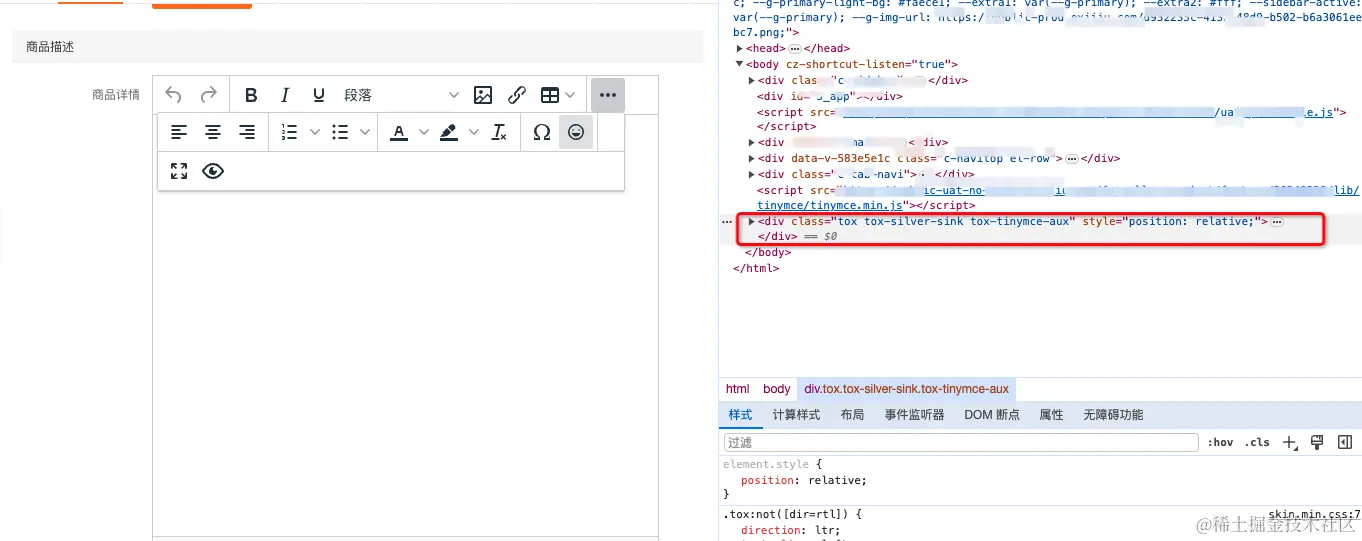Toggle the .cls class editor button
This screenshot has width=1362, height=541.
[1257, 442]
